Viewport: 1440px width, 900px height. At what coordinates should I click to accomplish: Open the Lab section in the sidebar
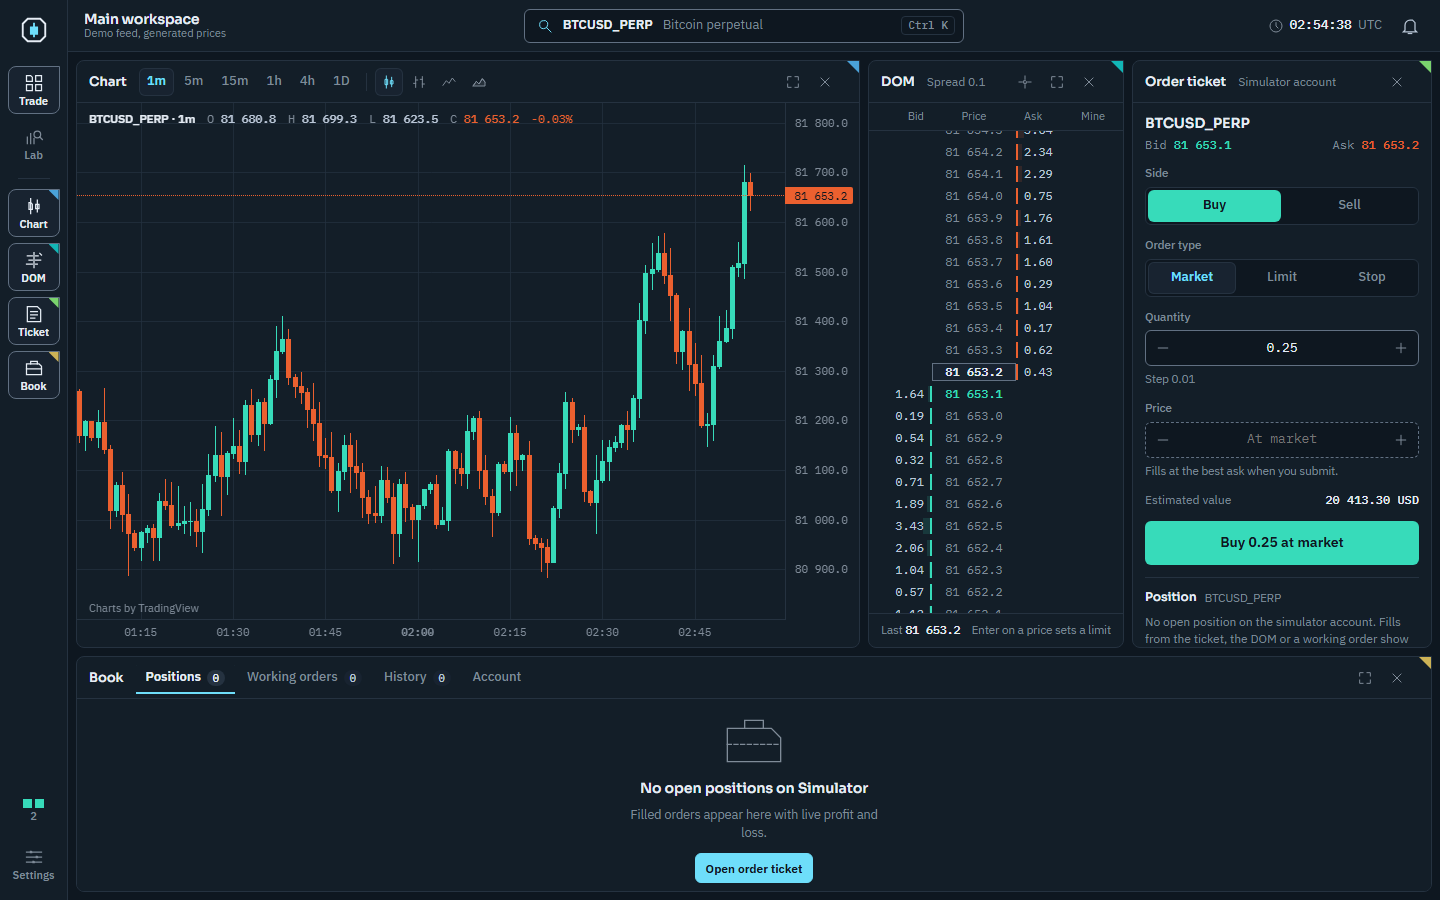pyautogui.click(x=34, y=145)
